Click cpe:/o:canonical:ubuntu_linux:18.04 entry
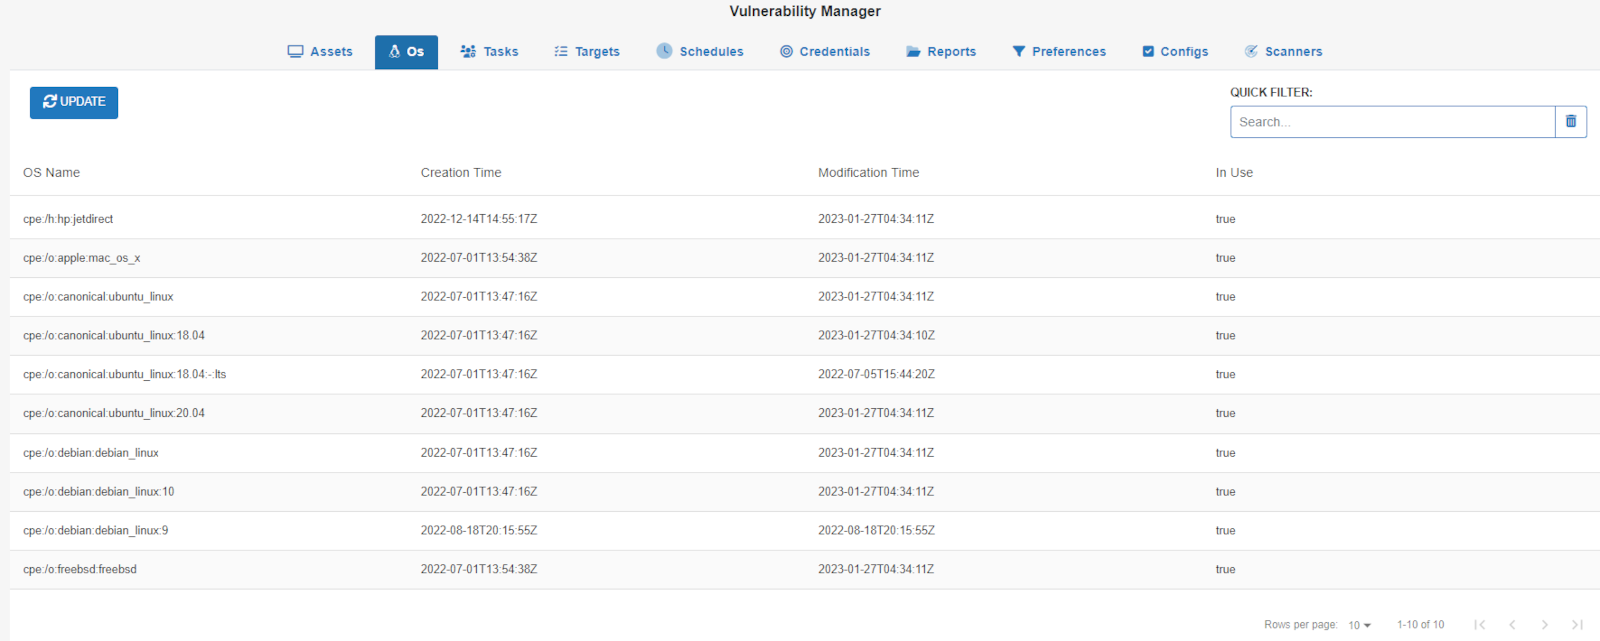This screenshot has width=1600, height=641. (x=114, y=336)
